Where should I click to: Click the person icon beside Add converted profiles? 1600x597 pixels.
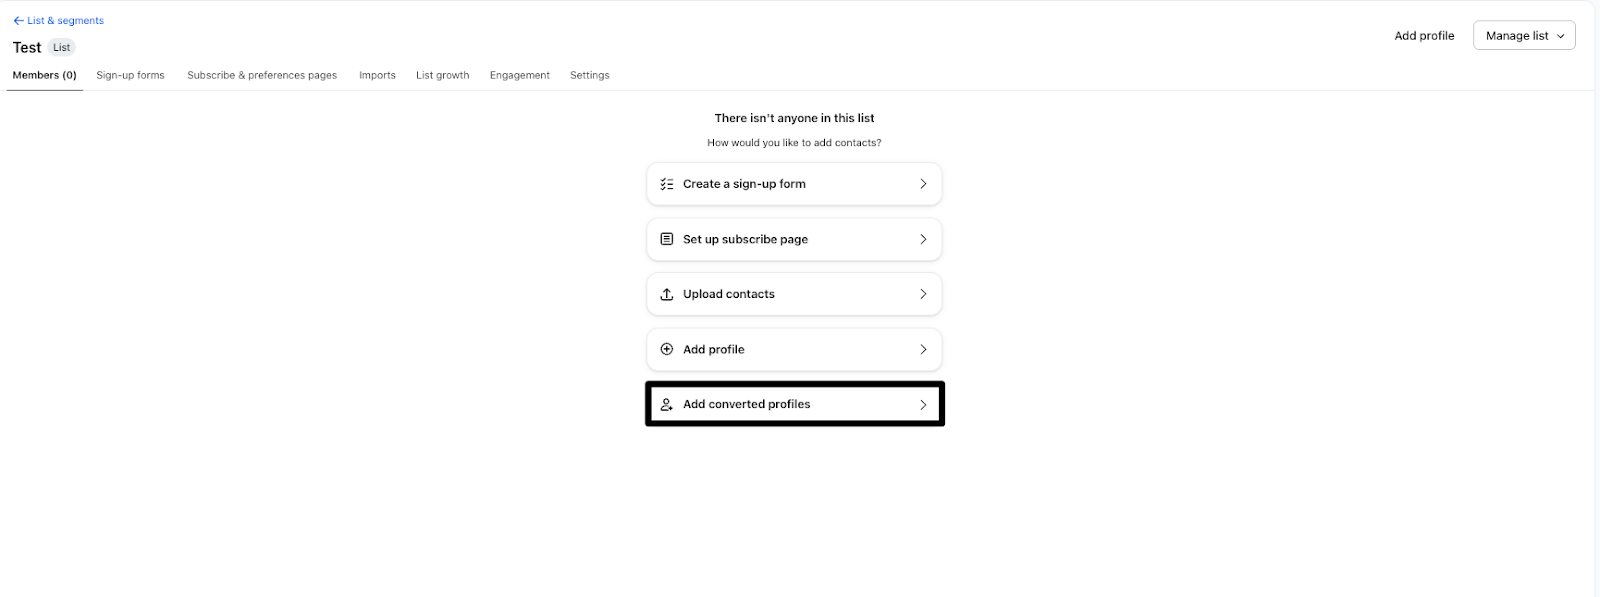pos(667,404)
